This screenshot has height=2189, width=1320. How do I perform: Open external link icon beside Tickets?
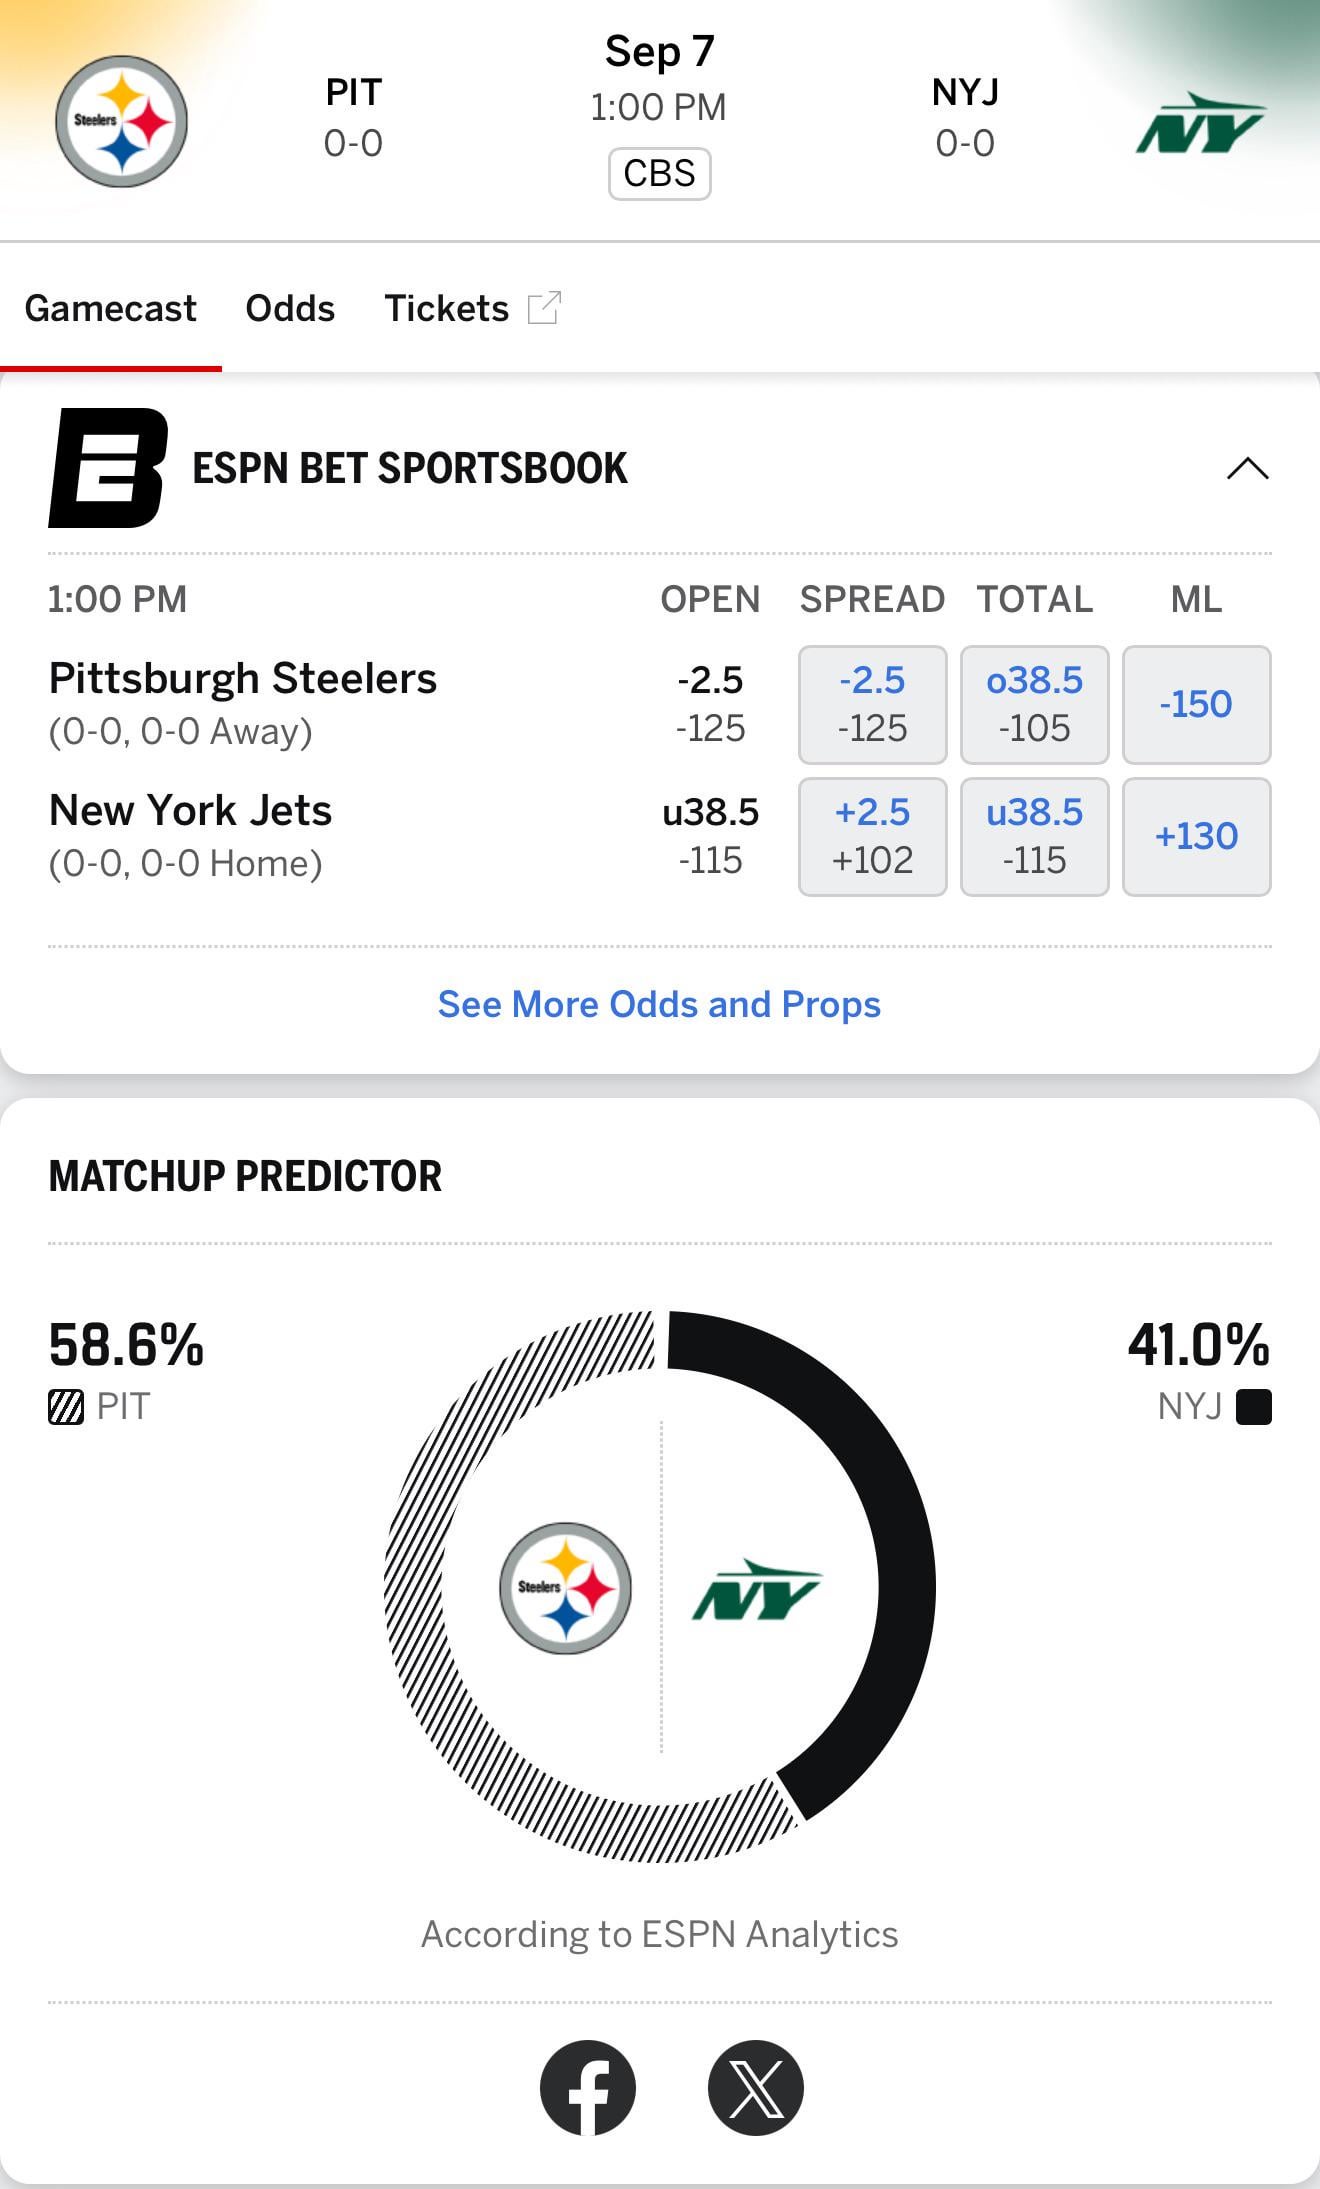click(544, 308)
